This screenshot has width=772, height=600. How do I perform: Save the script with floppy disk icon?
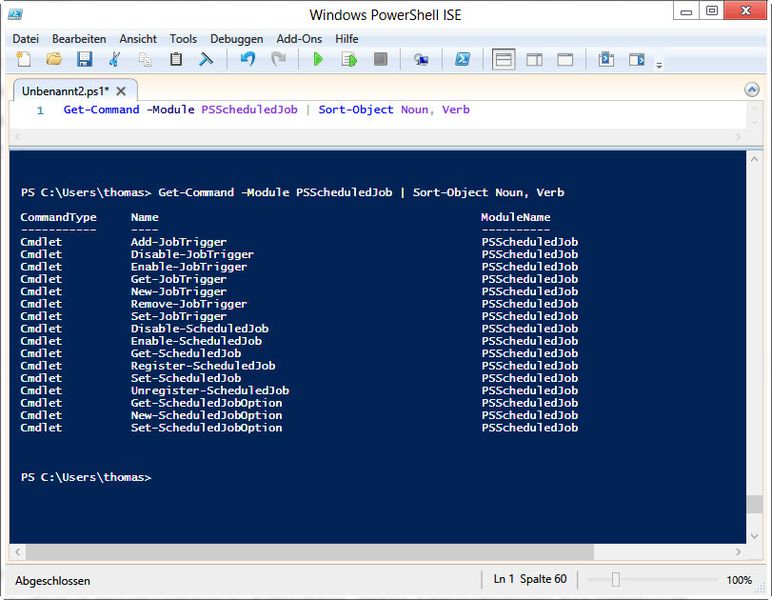pos(84,60)
